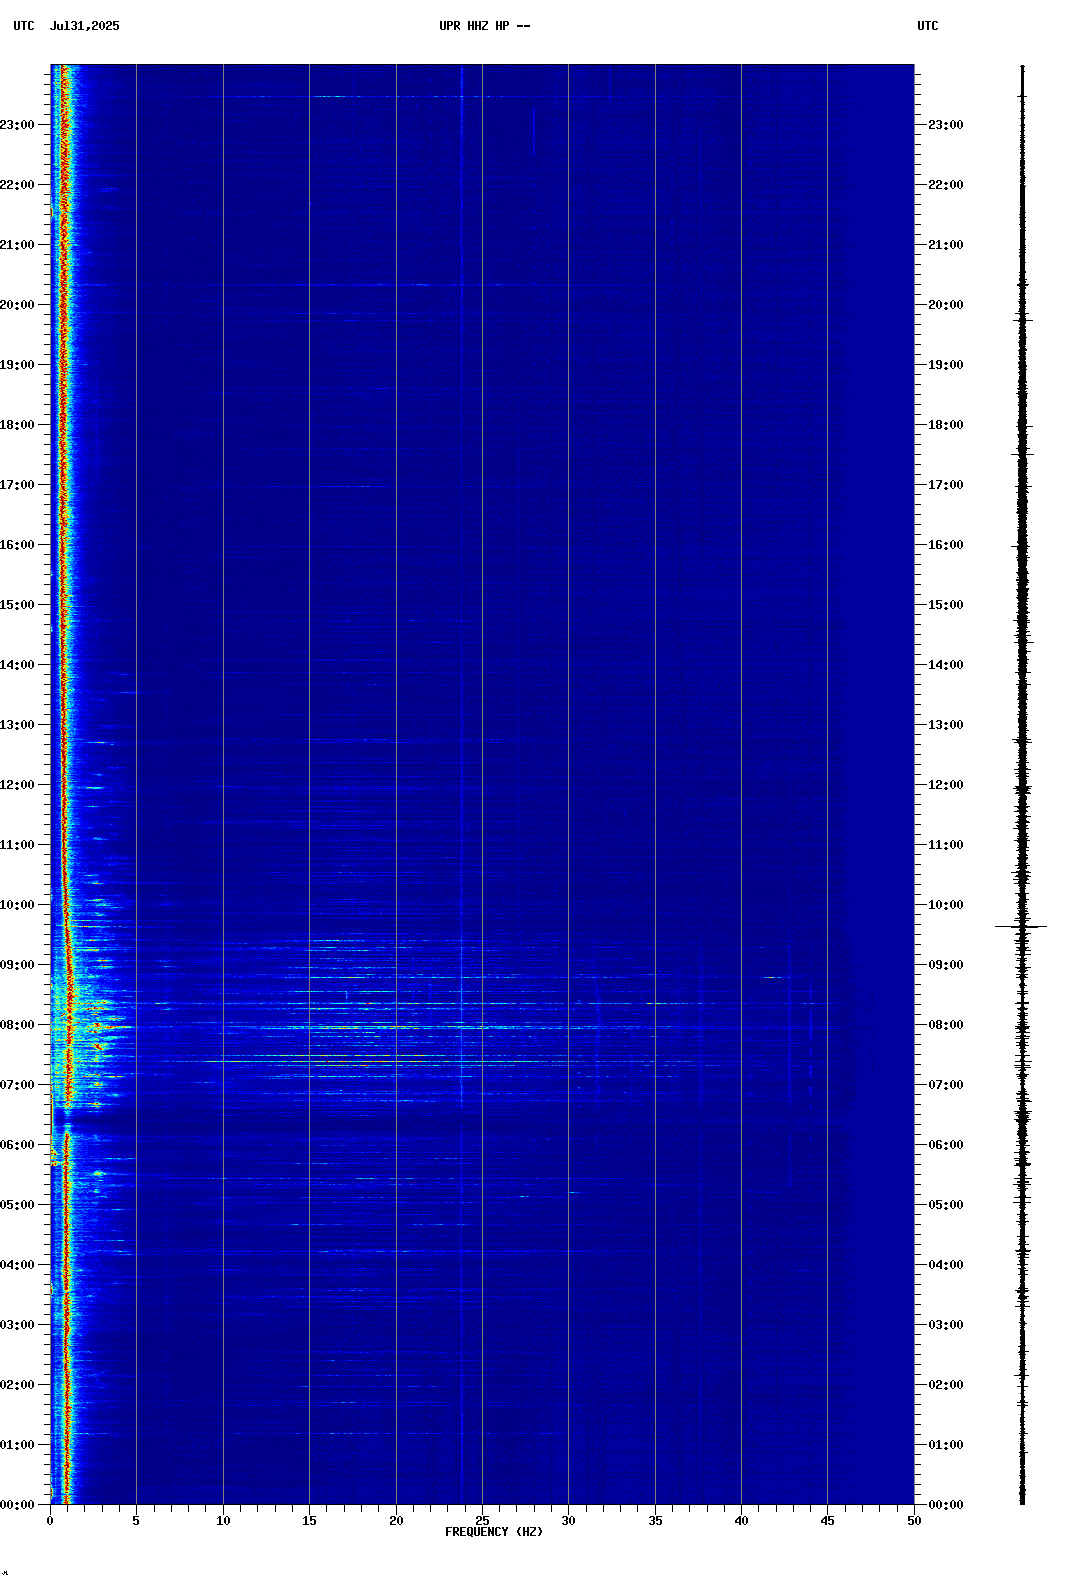Click the top-right 'UTC' label
This screenshot has width=1066, height=1584.
point(928,26)
